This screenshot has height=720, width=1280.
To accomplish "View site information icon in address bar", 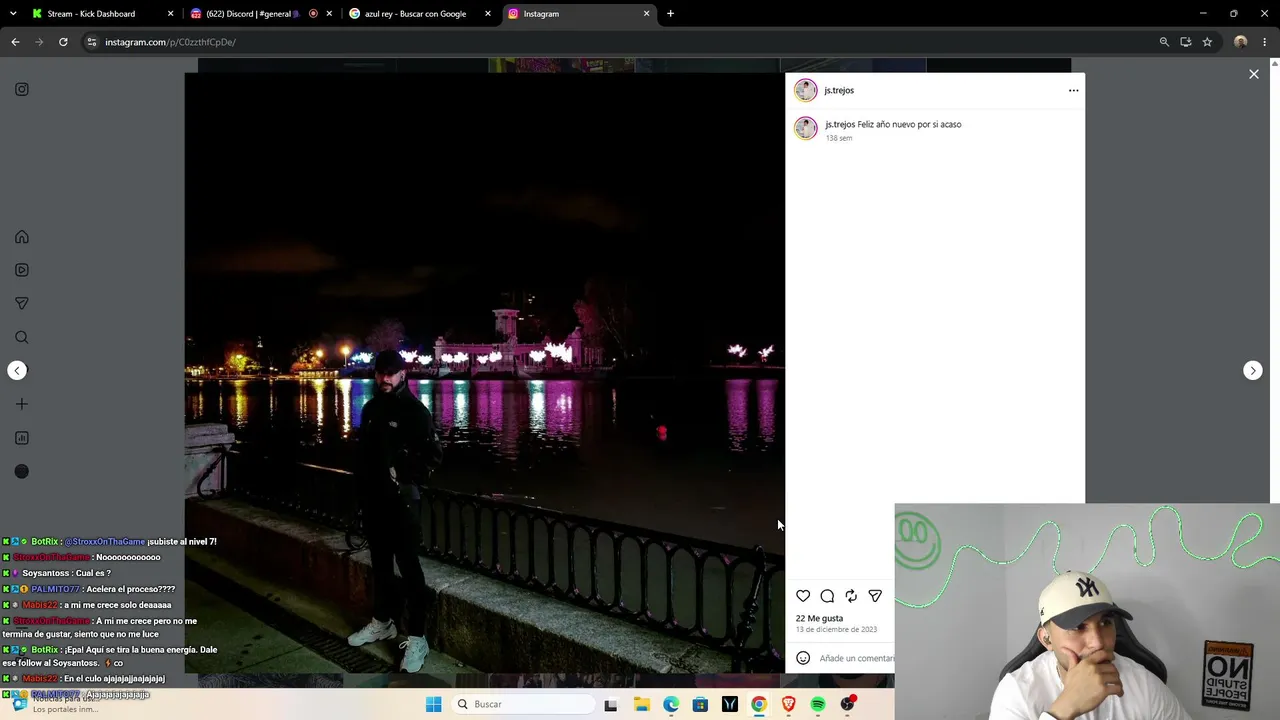I will [x=92, y=42].
